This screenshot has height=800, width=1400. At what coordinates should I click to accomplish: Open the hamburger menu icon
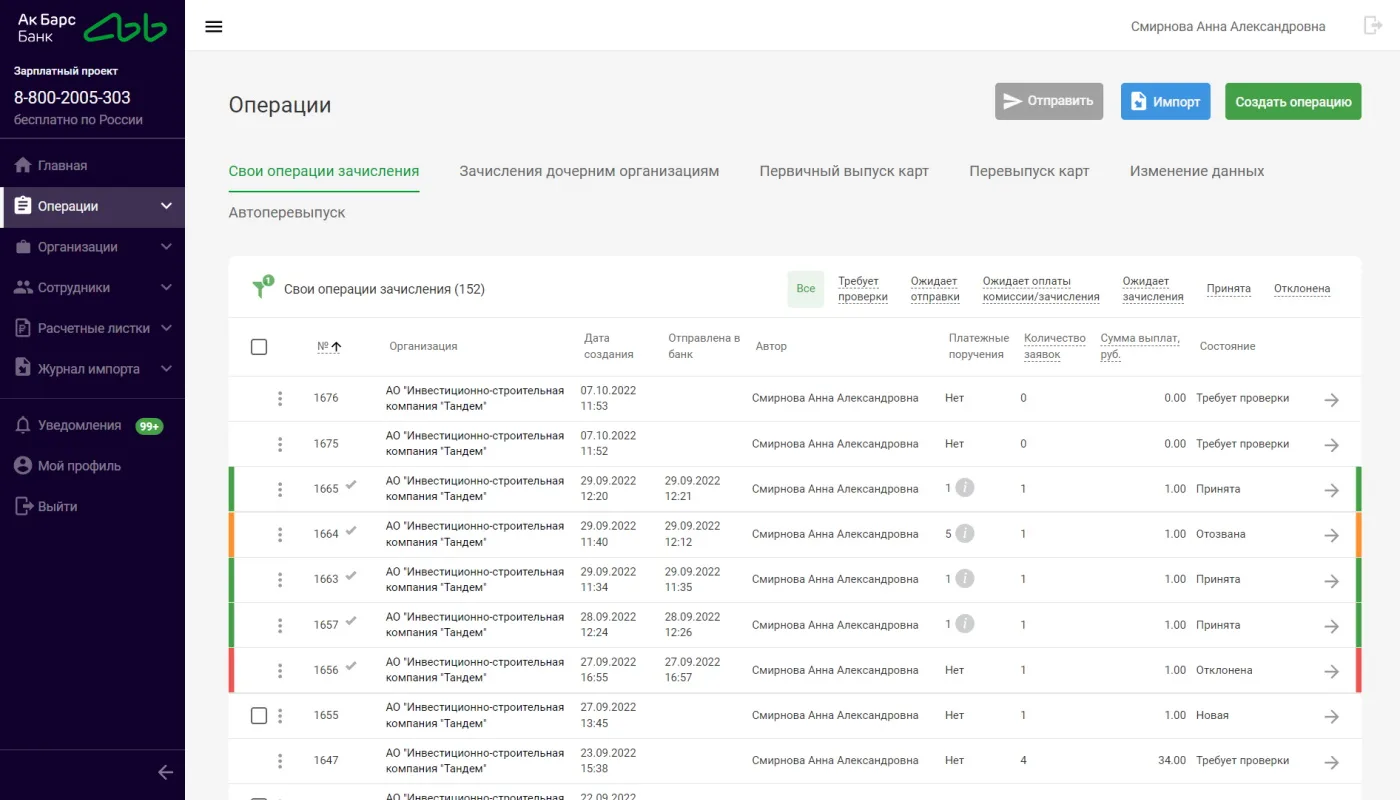pos(213,26)
